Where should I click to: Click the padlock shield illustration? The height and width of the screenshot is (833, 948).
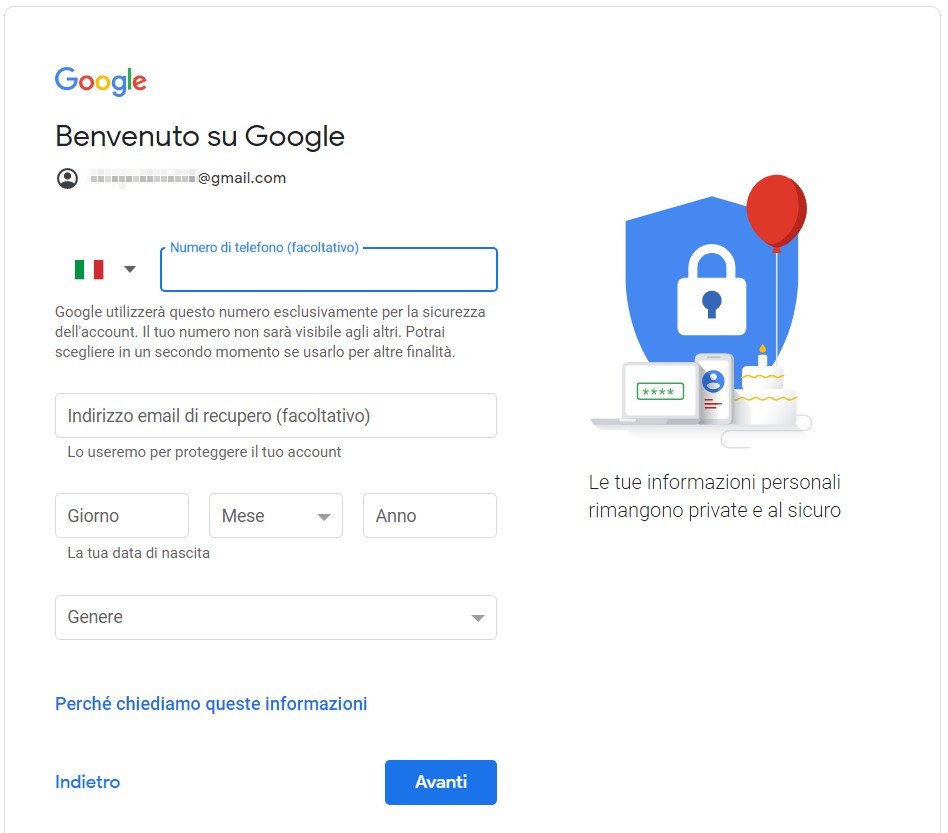713,290
